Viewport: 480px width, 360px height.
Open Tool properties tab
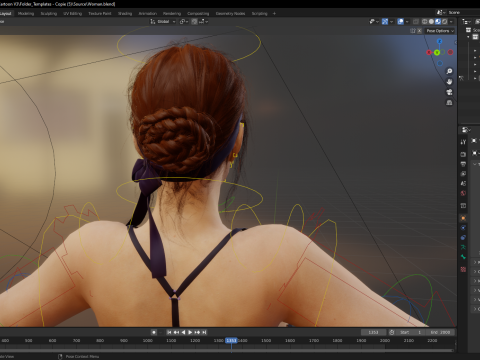tap(463, 142)
